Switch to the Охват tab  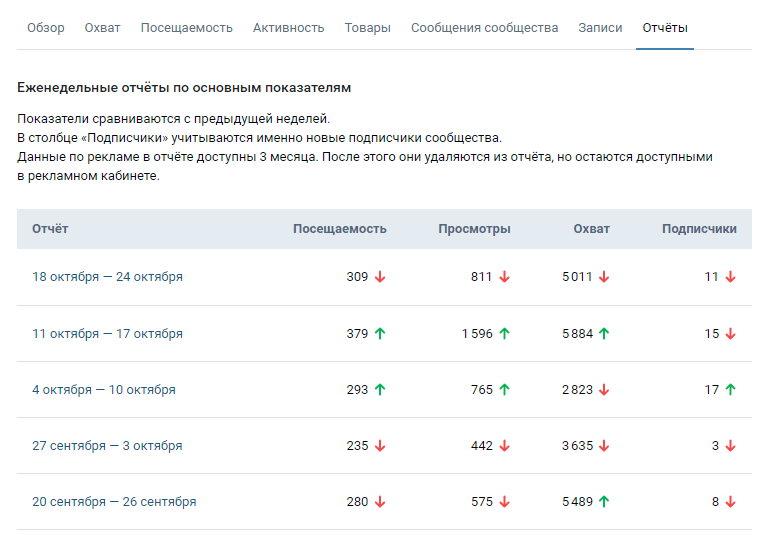point(102,28)
